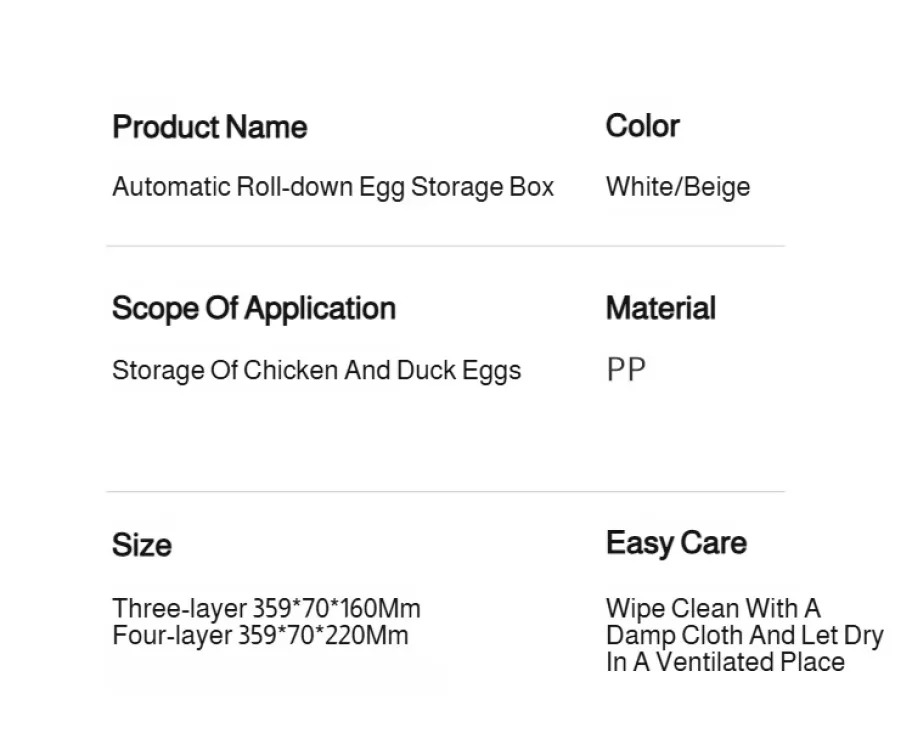Click the divider line above the Size row

[445, 491]
